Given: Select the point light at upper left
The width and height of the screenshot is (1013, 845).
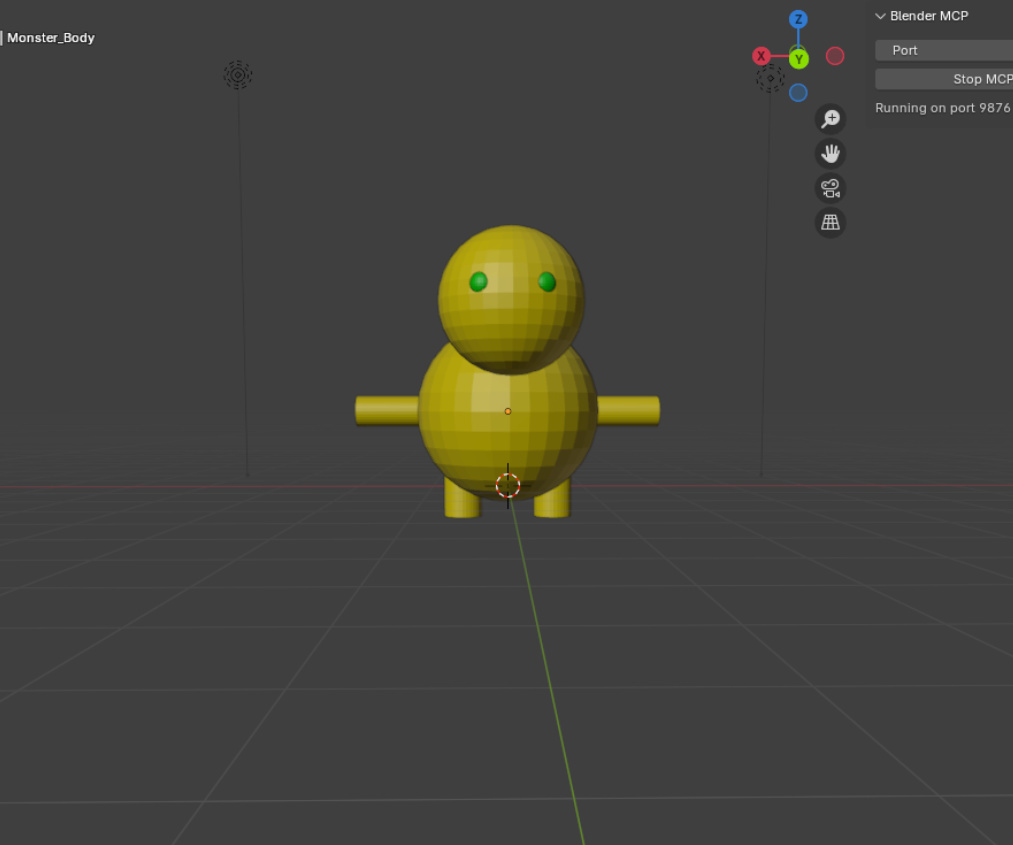Looking at the screenshot, I should click(237, 75).
